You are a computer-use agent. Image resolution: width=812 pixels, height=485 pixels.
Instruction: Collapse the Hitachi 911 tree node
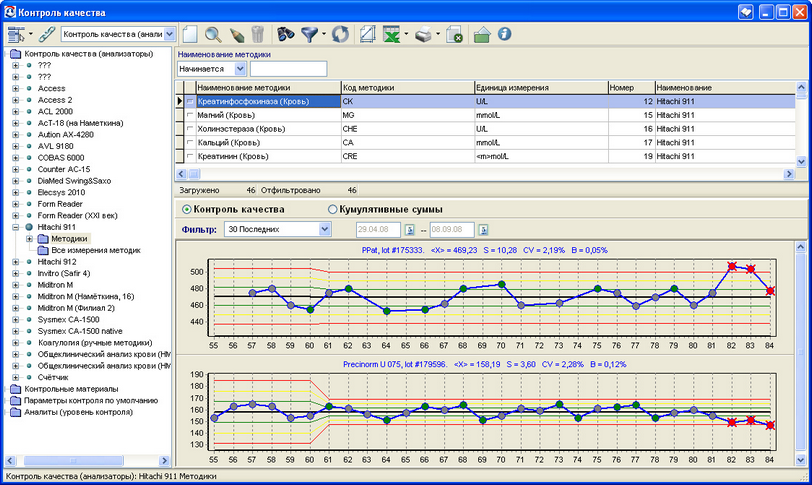(x=16, y=227)
